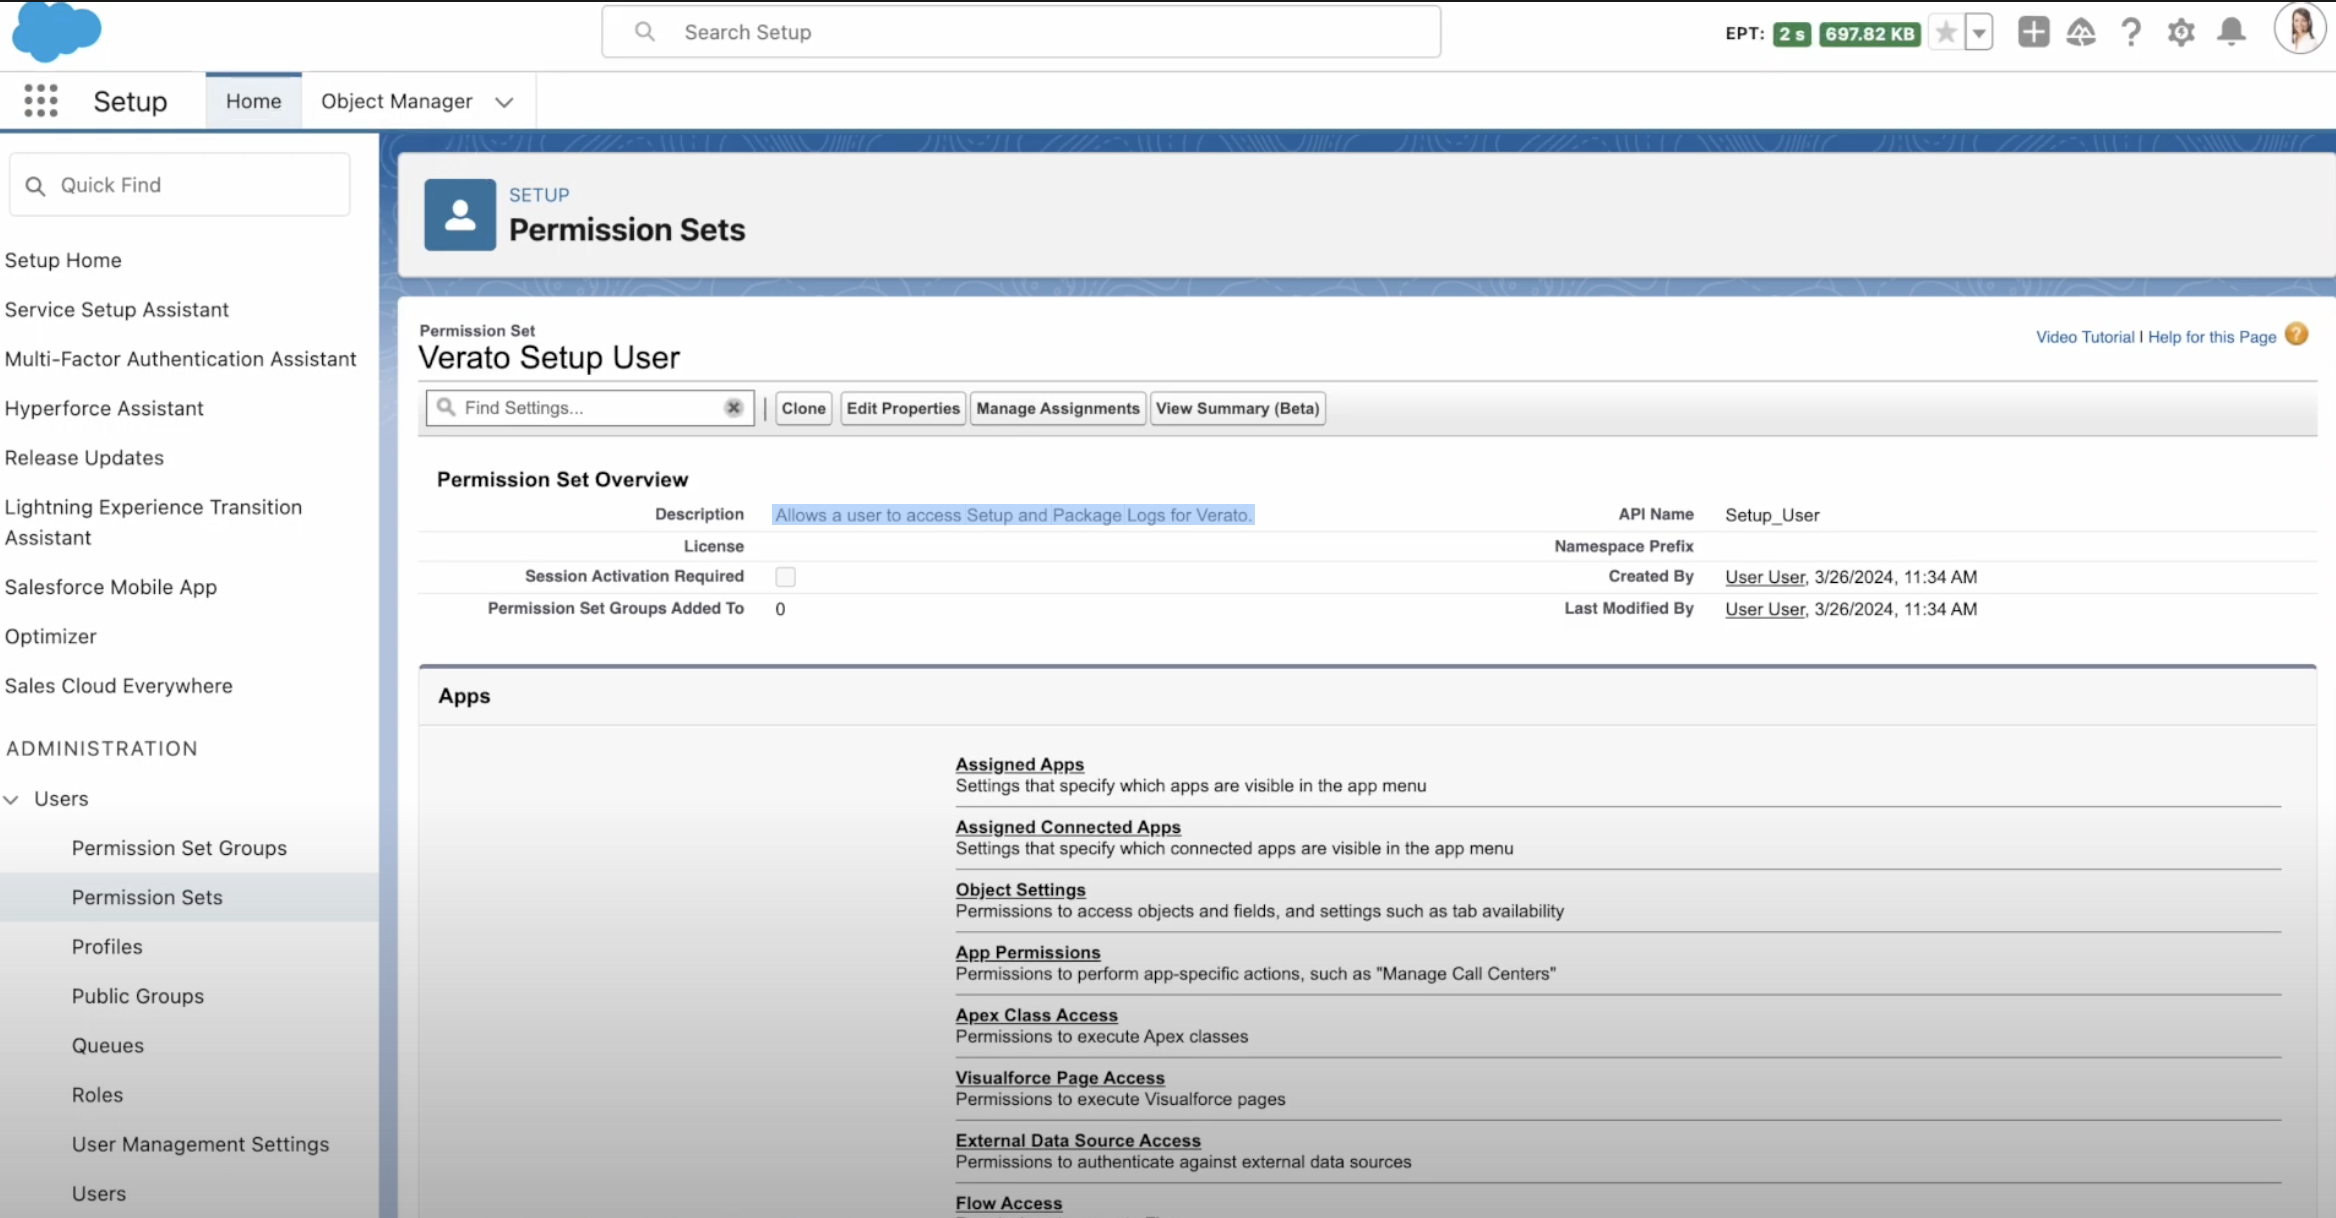
Task: Toggle Session Activation Required checkbox
Action: pyautogui.click(x=786, y=577)
